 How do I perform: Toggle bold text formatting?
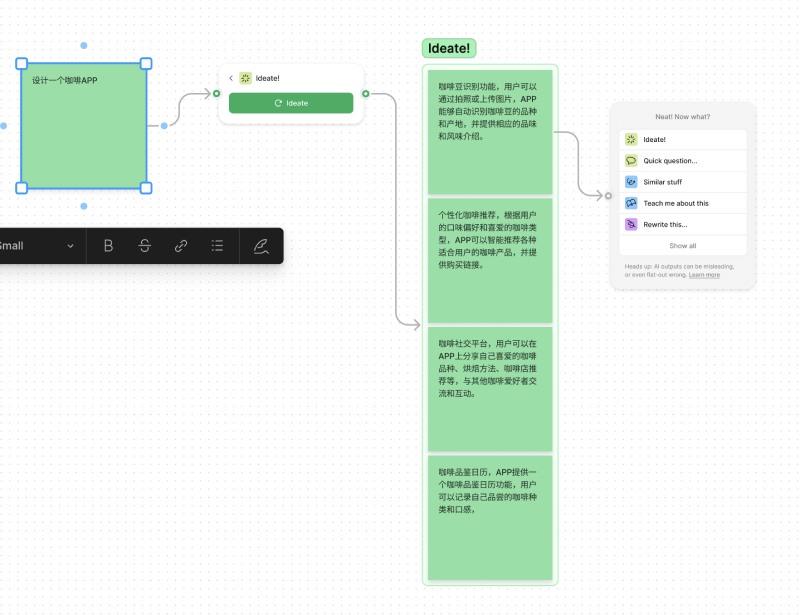tap(109, 246)
